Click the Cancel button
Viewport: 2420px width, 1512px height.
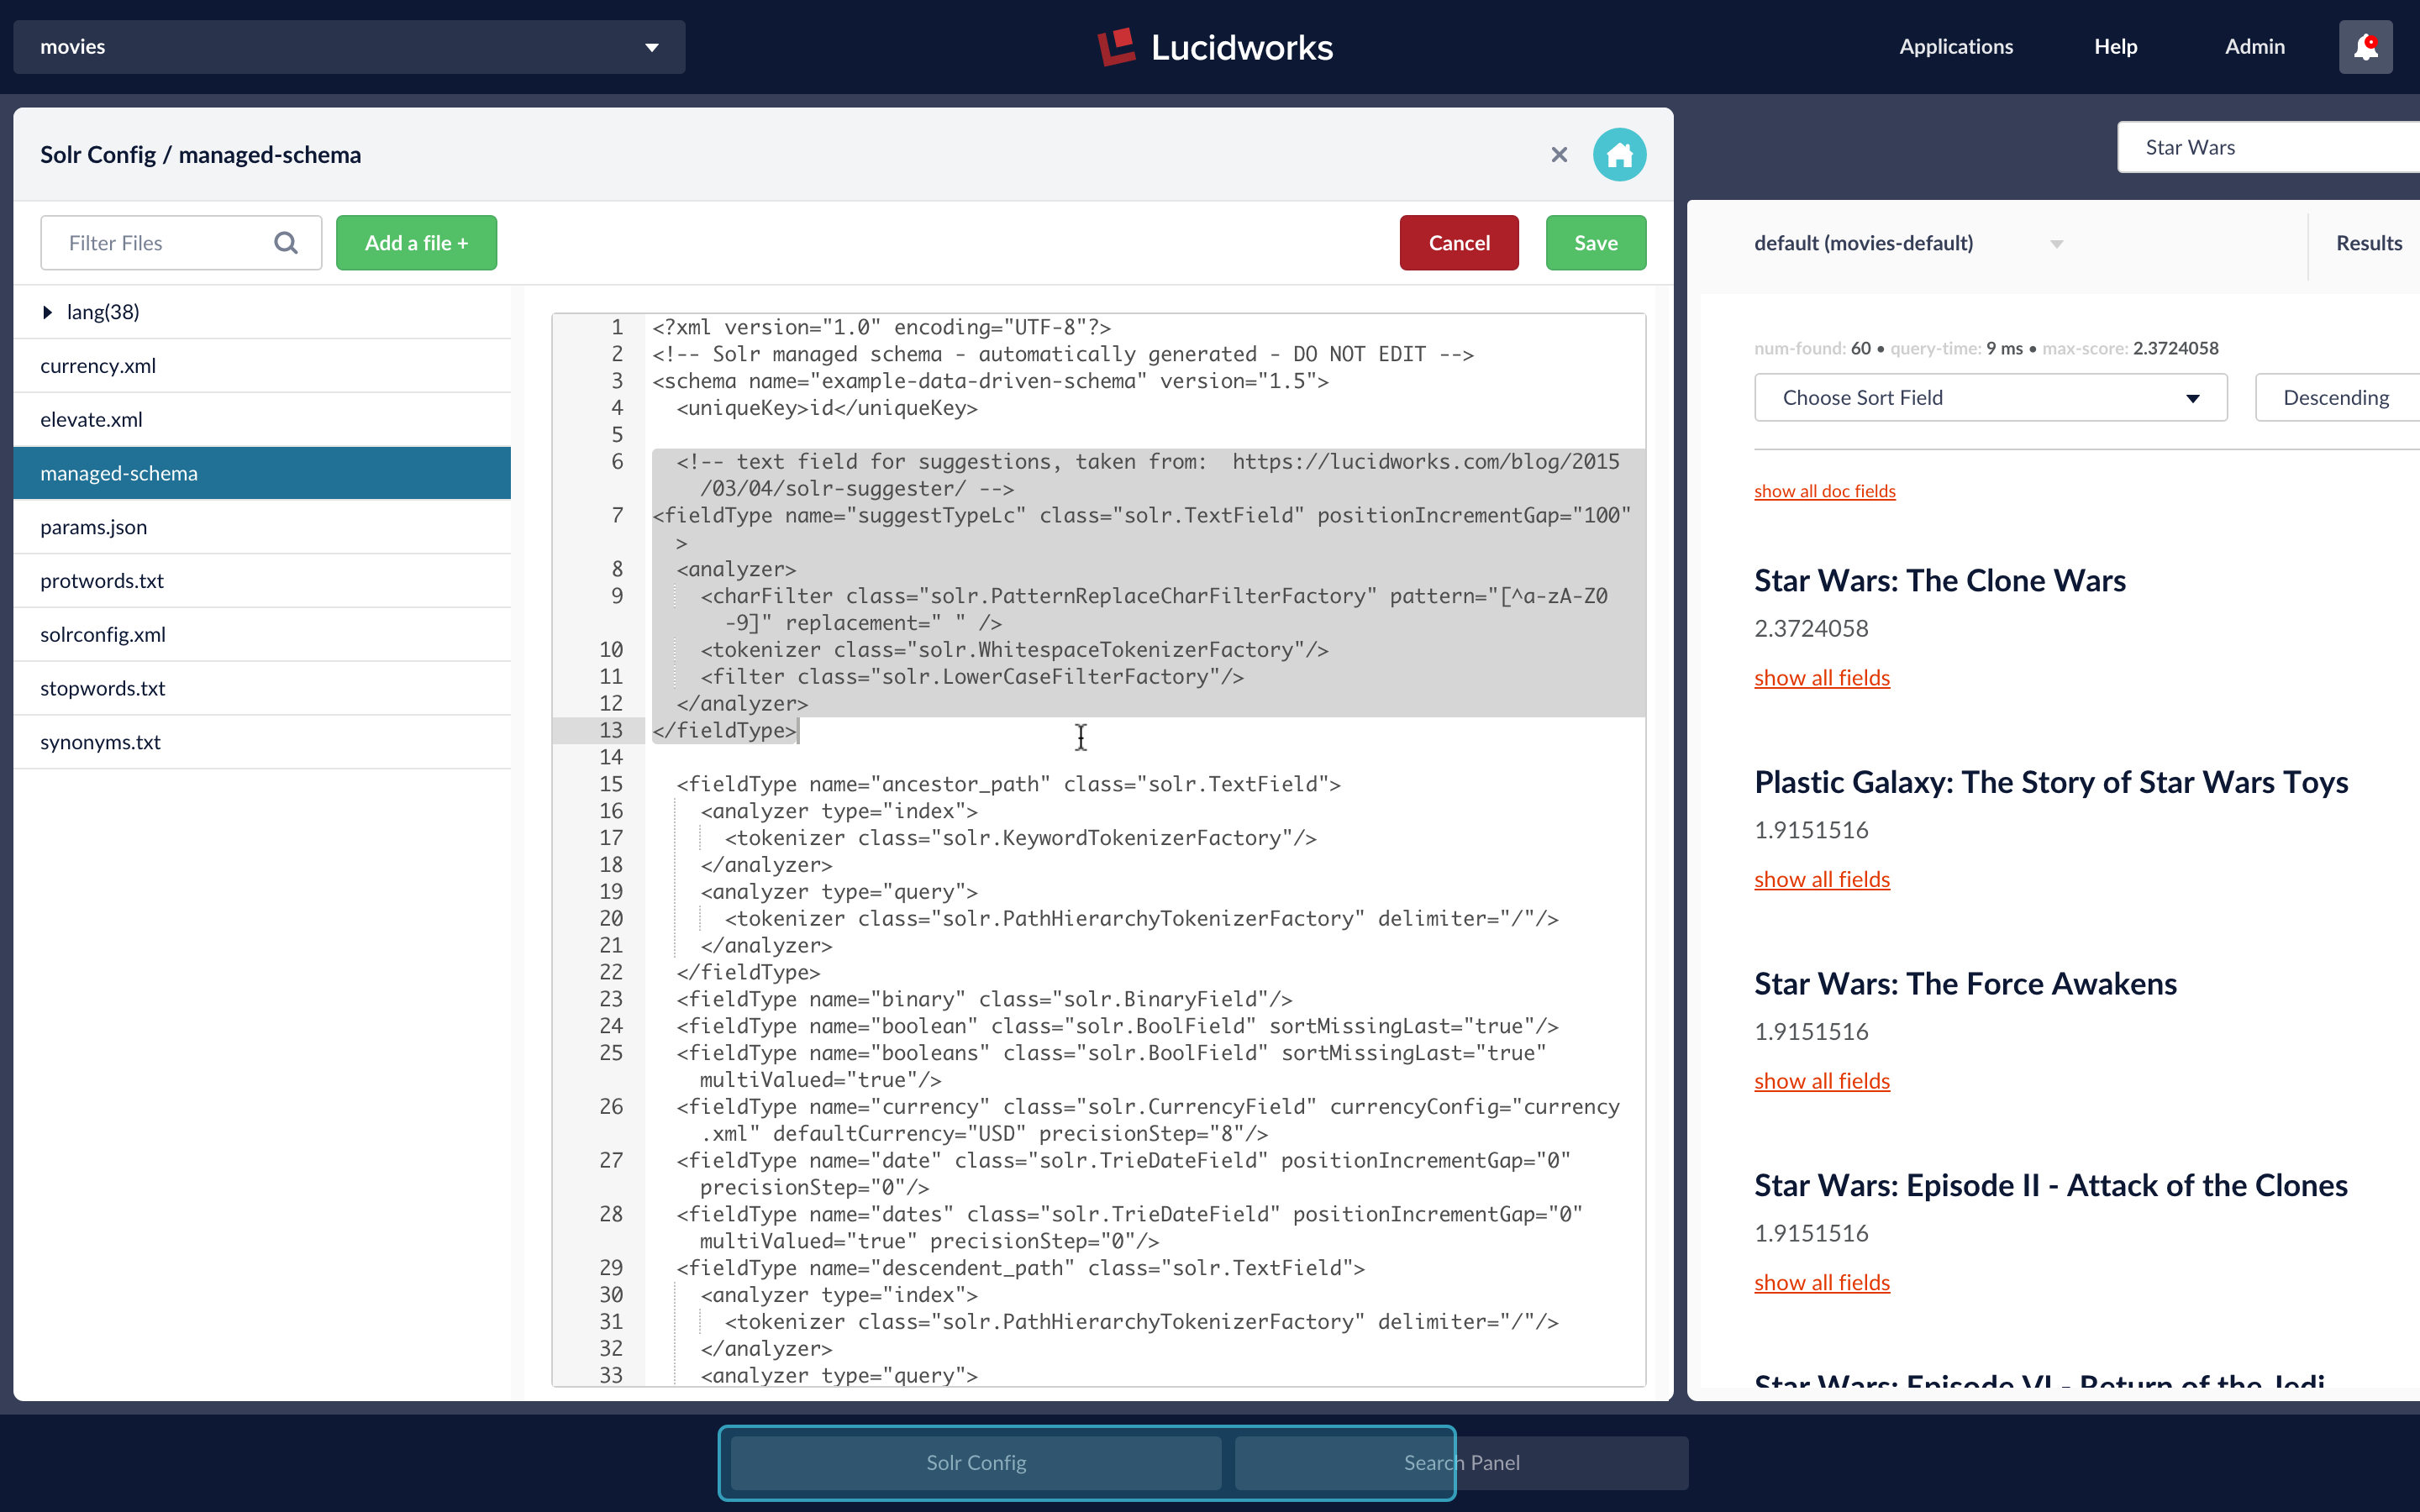1460,242
